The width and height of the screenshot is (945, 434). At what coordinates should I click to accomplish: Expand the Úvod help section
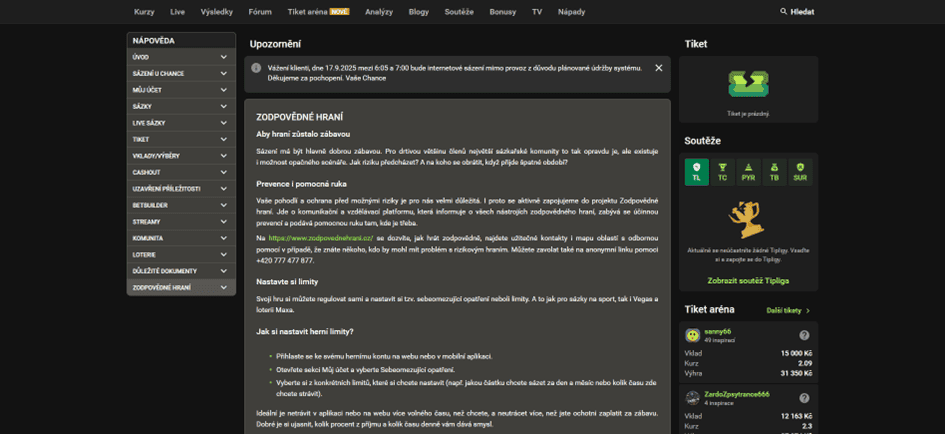181,57
